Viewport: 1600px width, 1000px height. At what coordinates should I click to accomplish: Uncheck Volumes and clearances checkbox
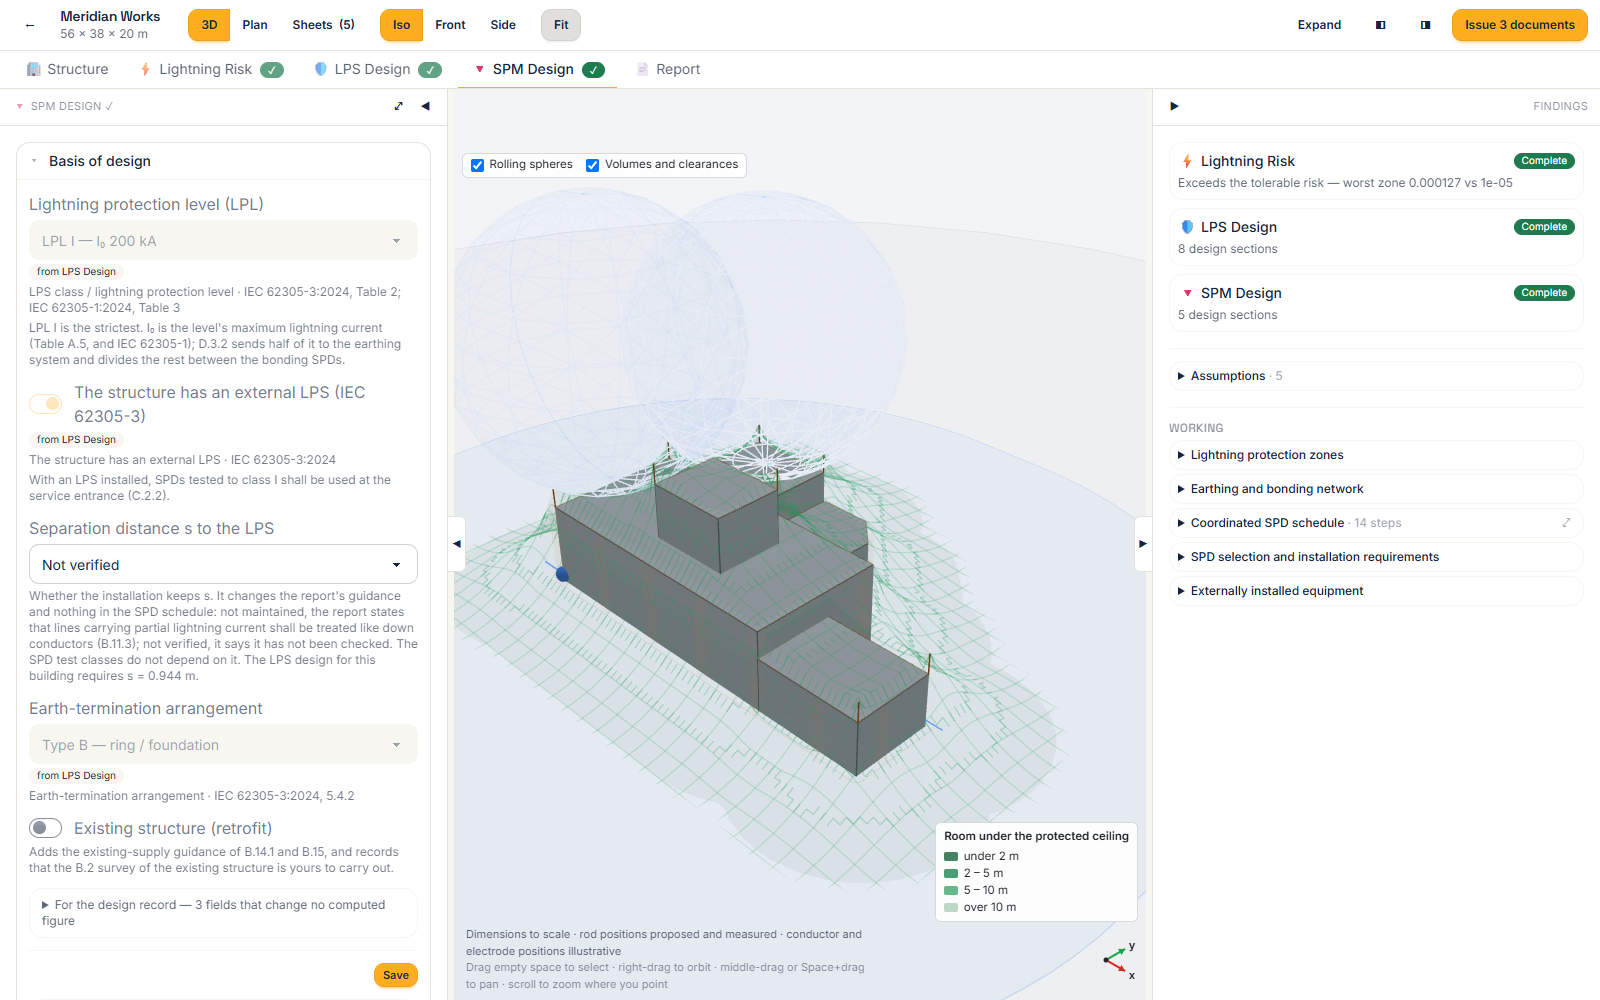(593, 165)
